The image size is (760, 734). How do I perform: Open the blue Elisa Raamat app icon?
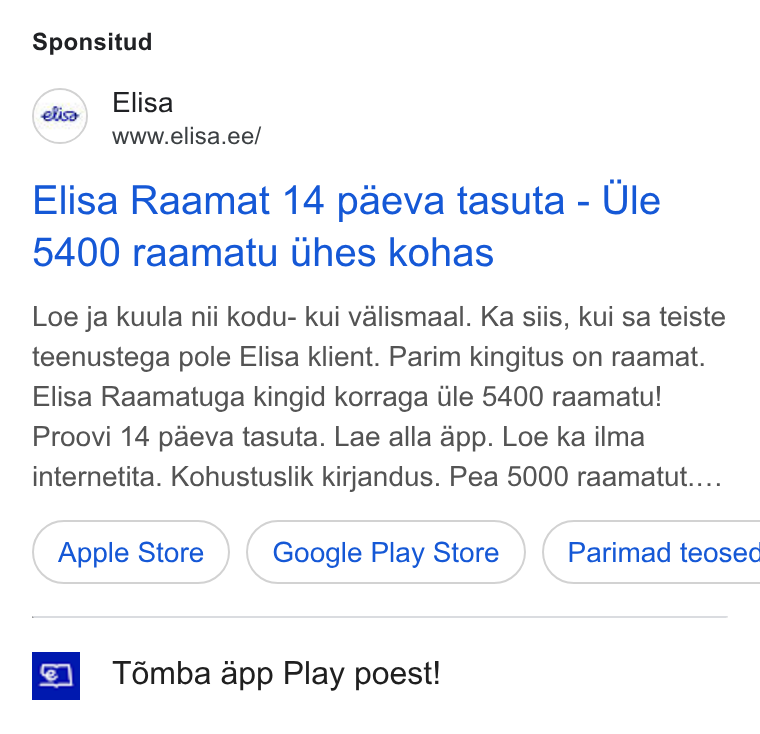[x=56, y=675]
